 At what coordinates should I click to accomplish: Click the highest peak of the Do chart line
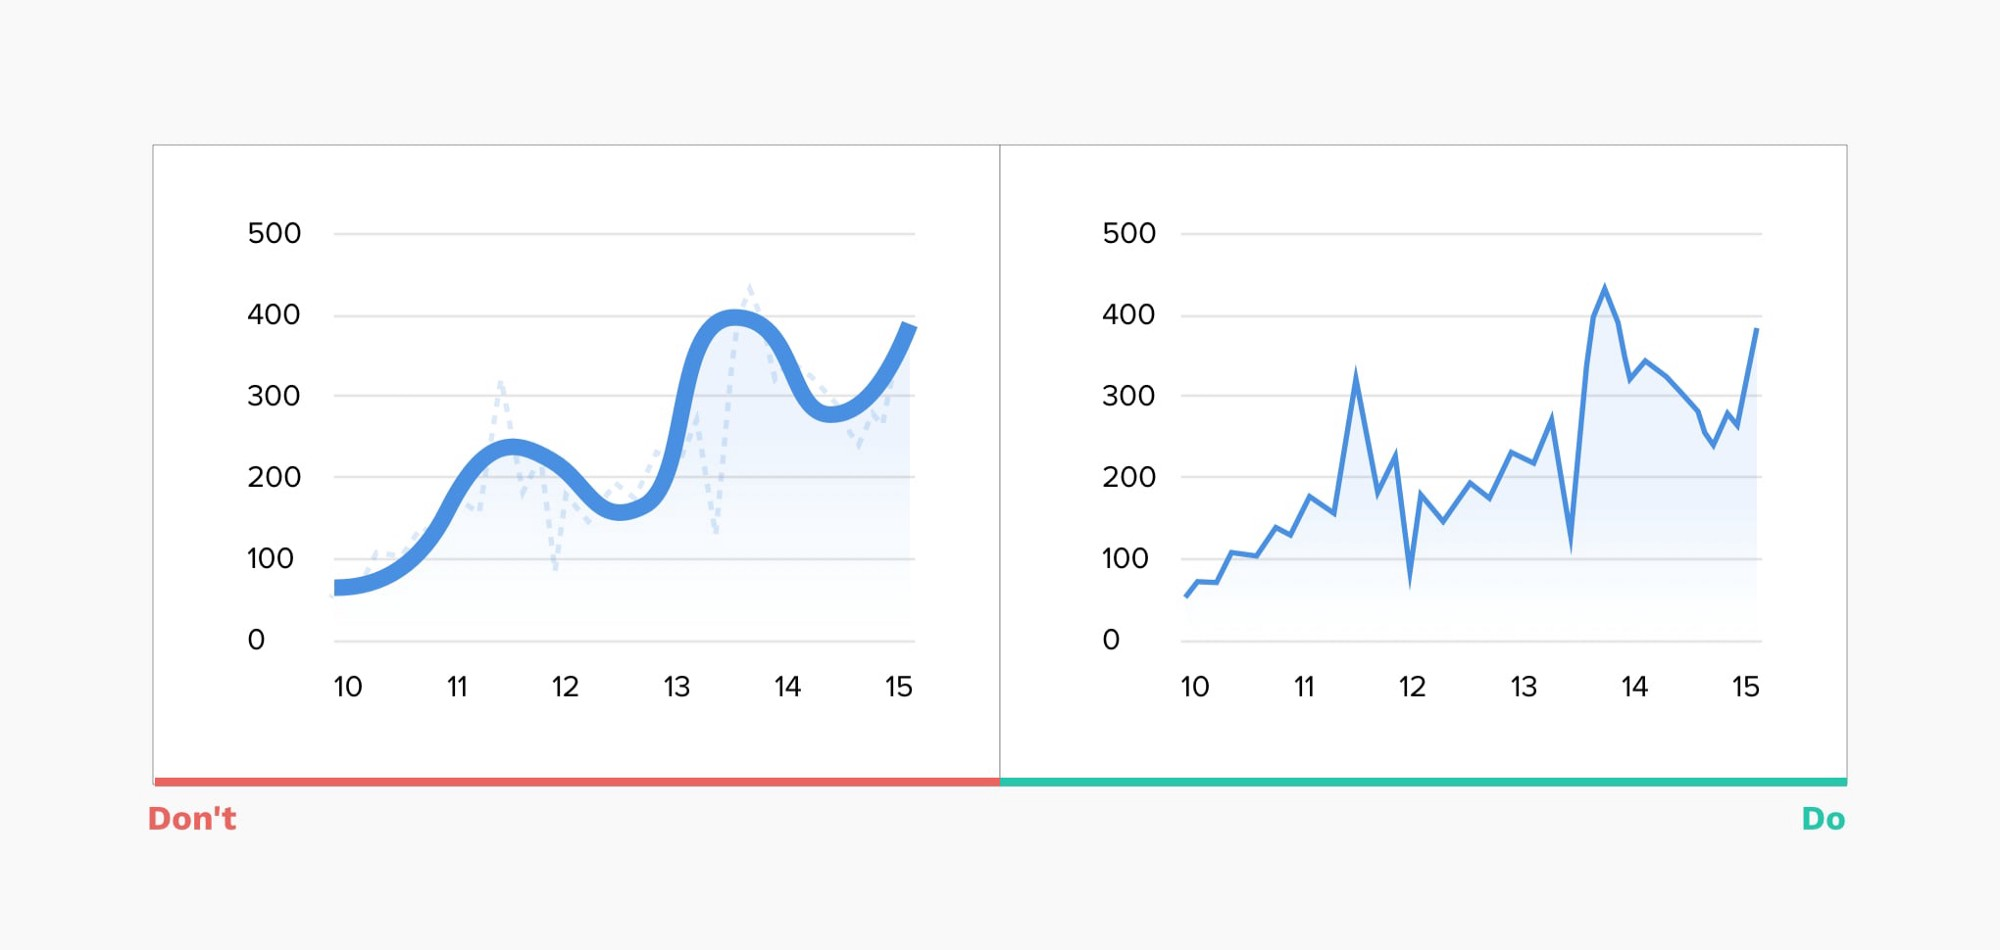[x=1605, y=289]
